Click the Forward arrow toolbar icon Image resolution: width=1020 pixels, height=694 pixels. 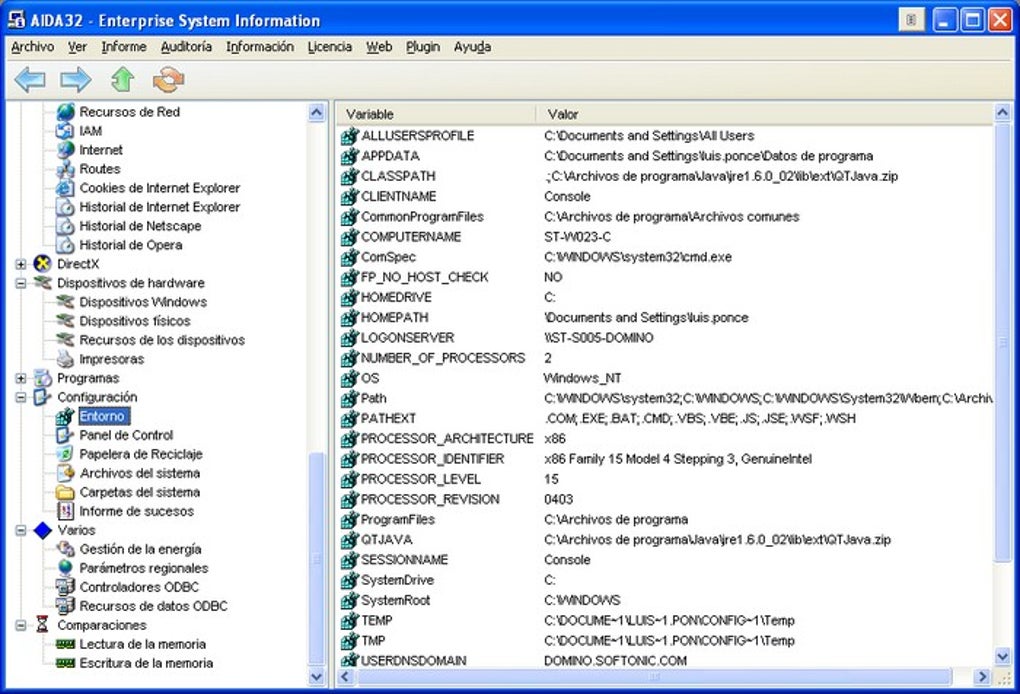pos(75,79)
